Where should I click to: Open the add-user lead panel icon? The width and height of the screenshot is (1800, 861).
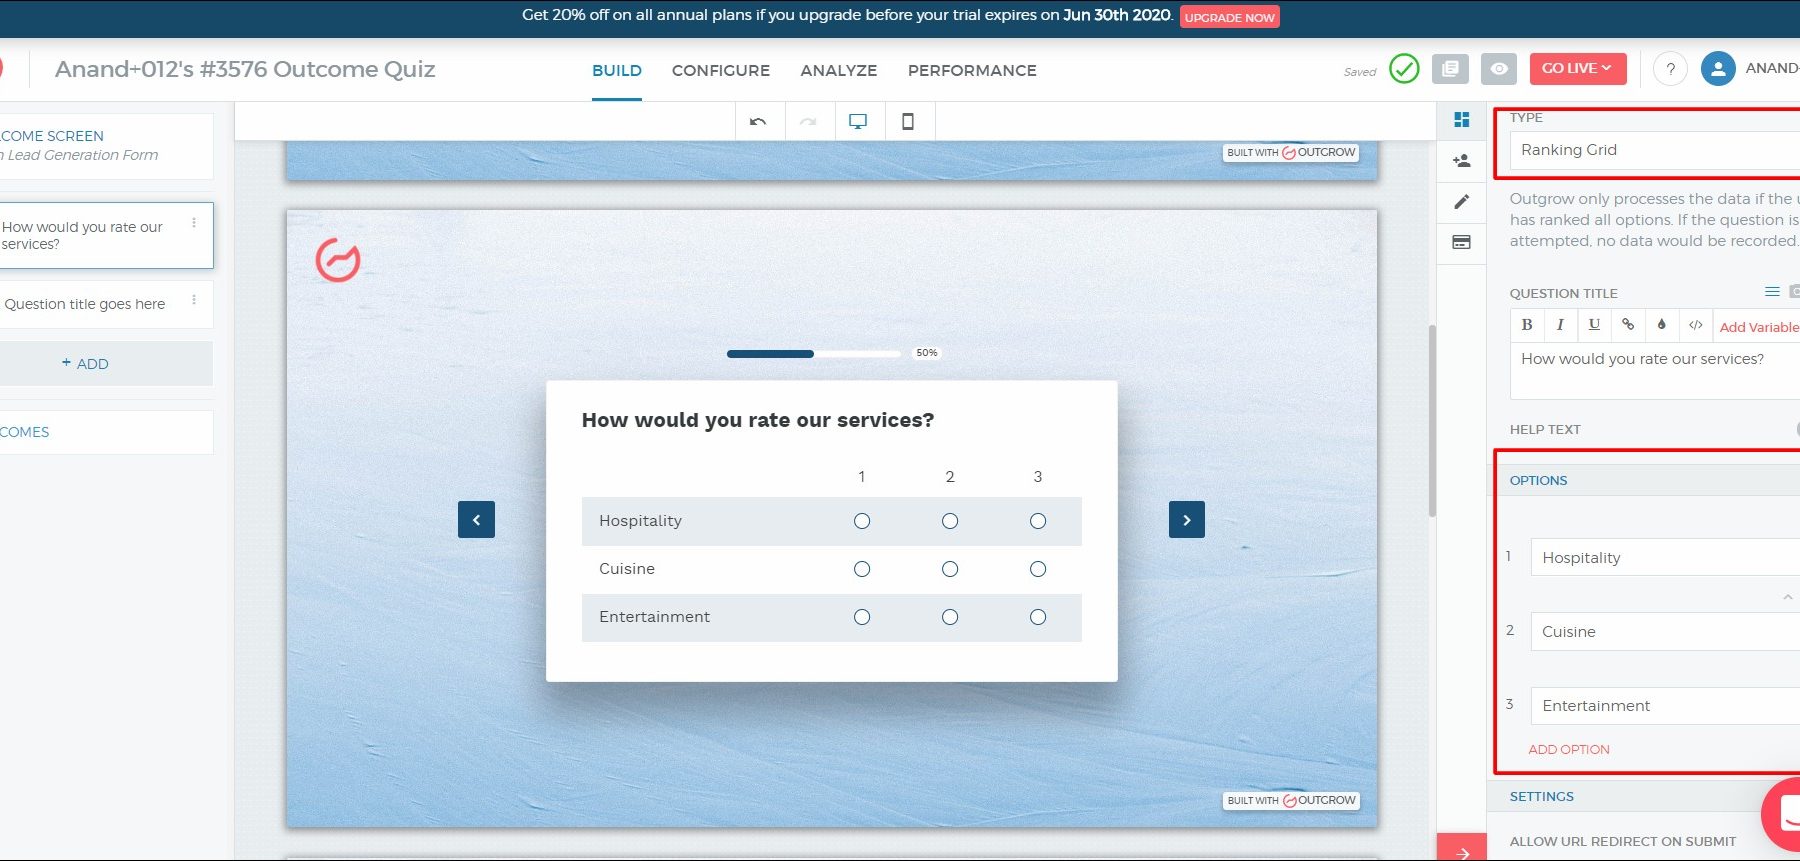1461,161
